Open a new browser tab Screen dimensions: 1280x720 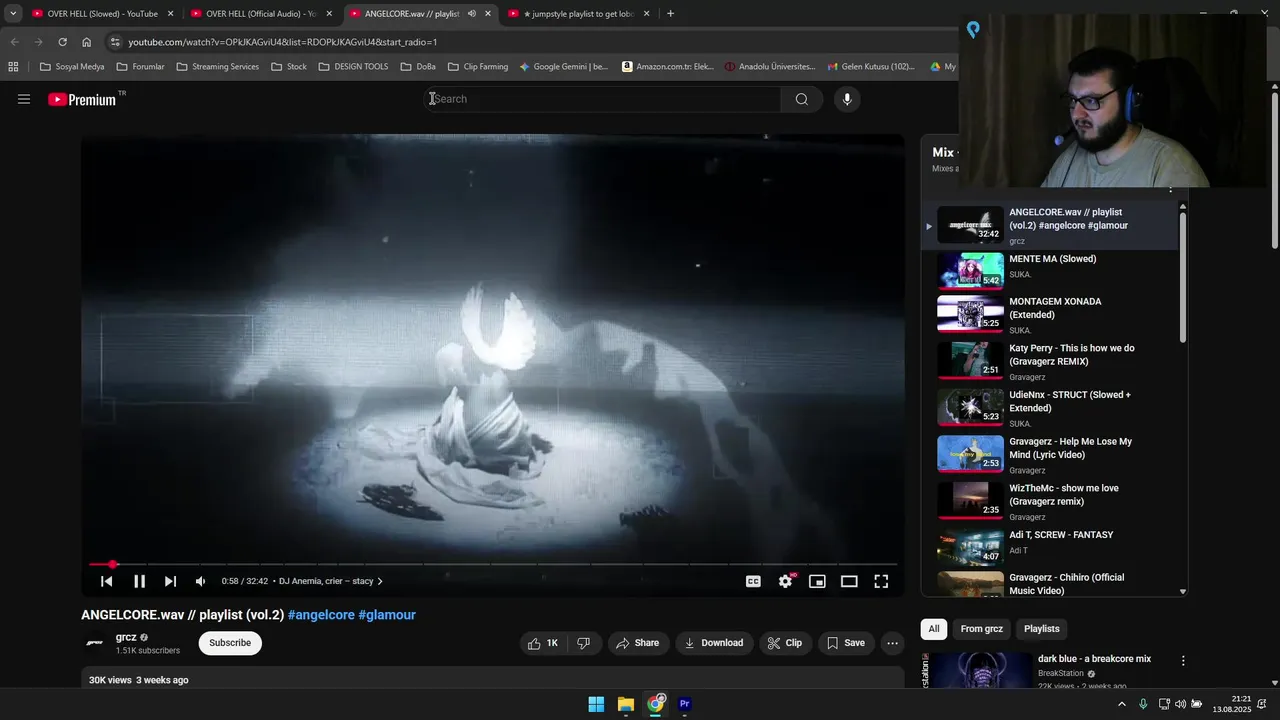670,14
